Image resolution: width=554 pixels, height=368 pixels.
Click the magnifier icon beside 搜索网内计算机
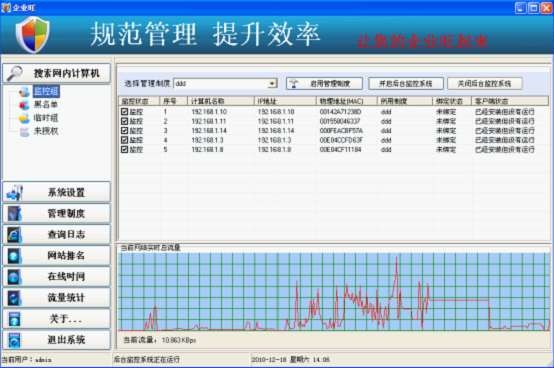[15, 73]
